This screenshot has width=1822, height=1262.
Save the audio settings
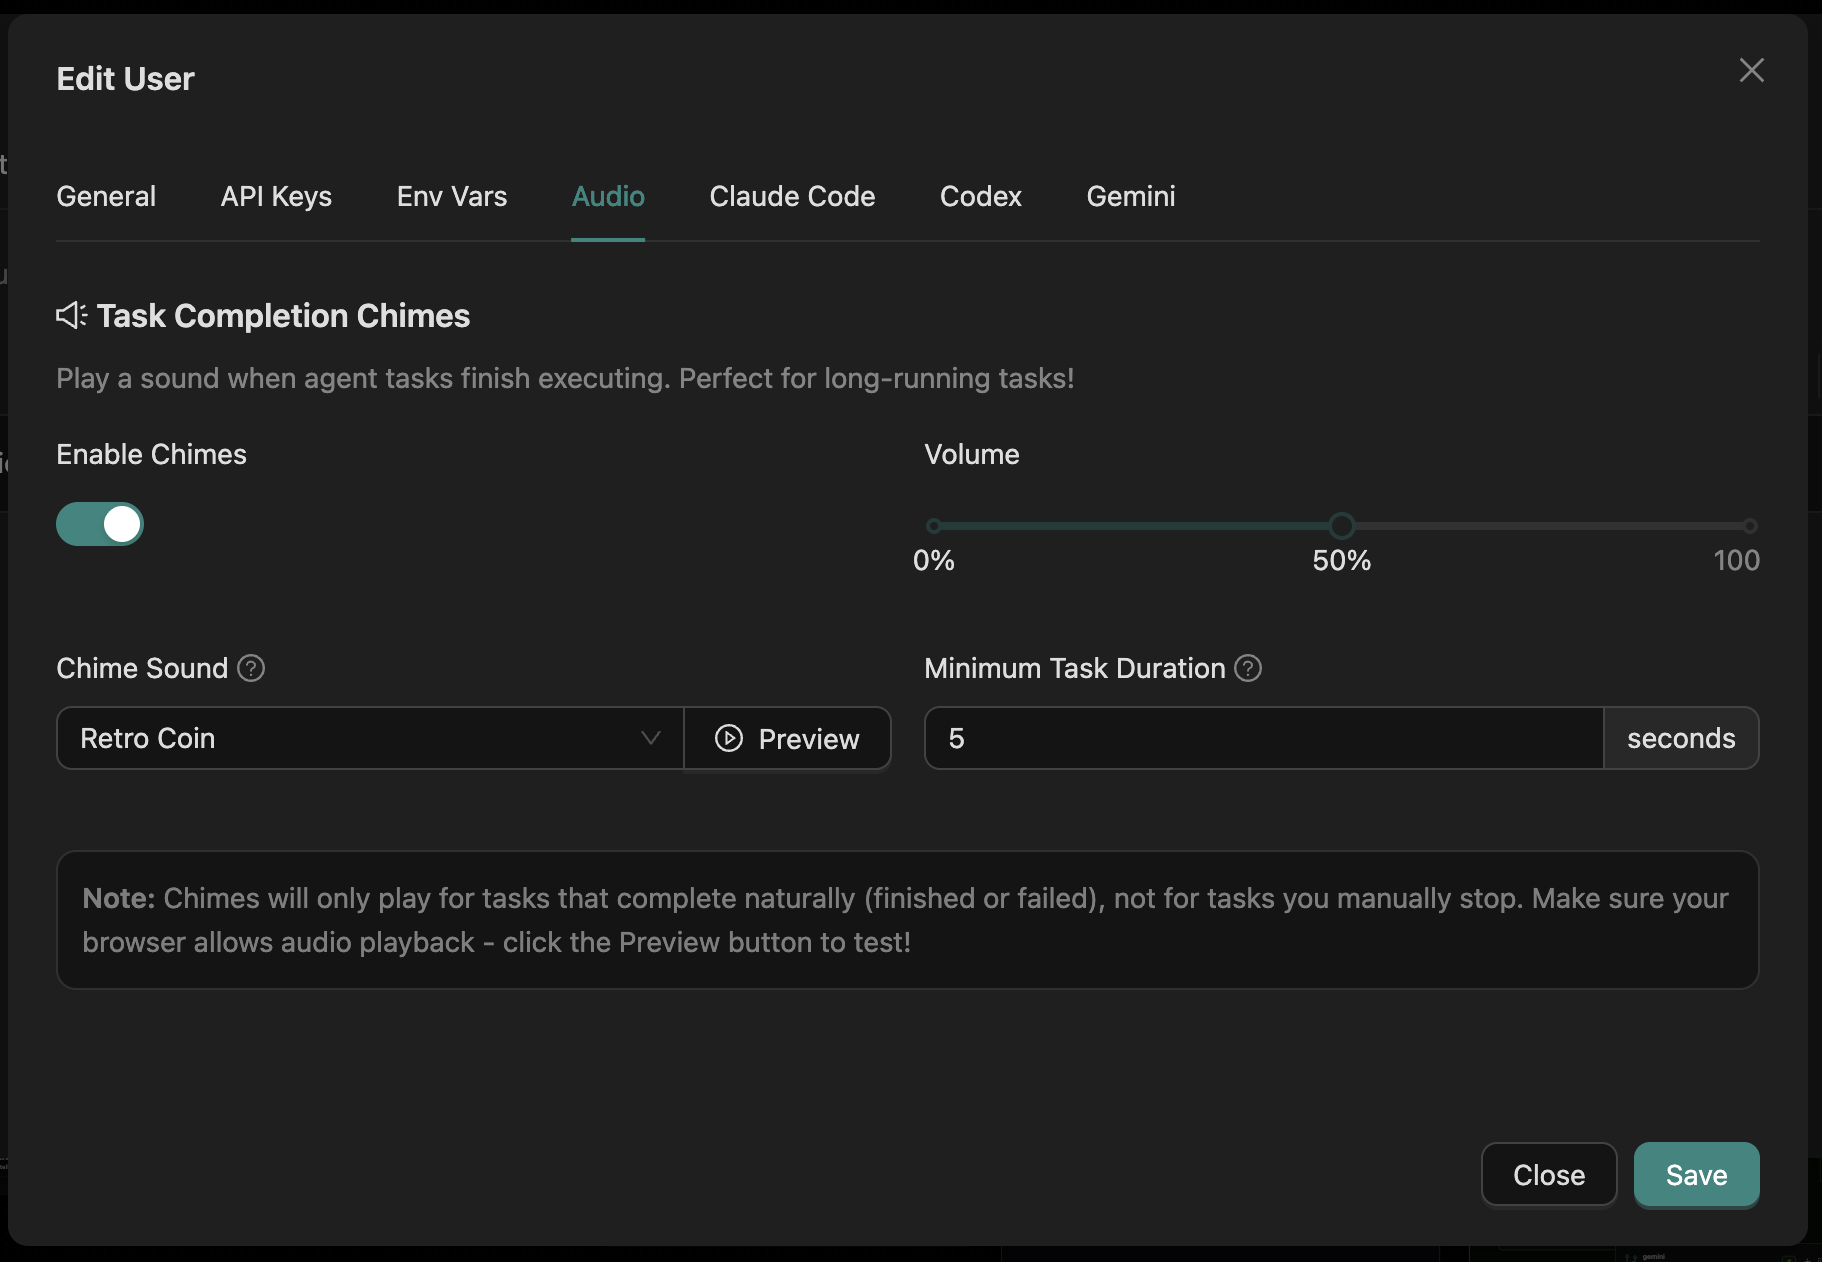[1696, 1175]
